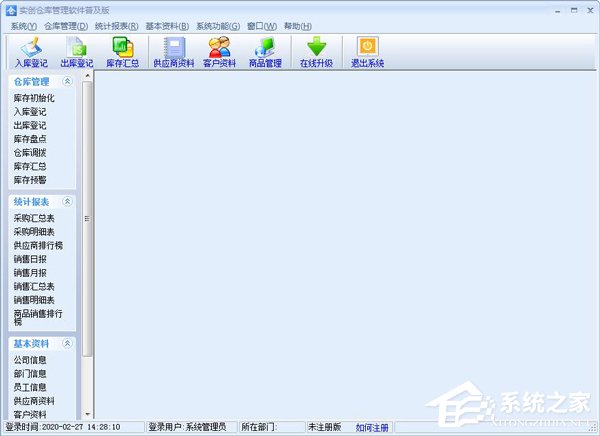The height and width of the screenshot is (436, 600).
Task: Open 供应商资料 toolbar icon
Action: pyautogui.click(x=174, y=52)
